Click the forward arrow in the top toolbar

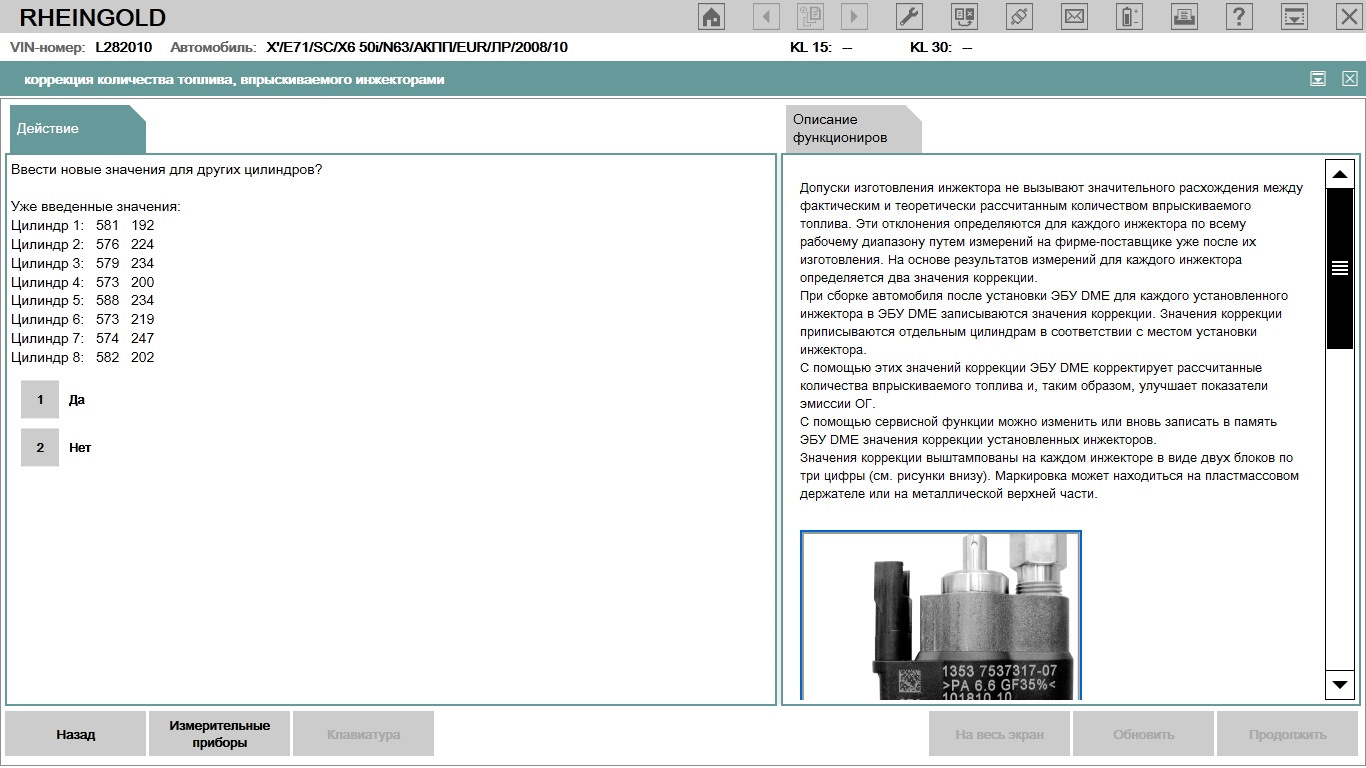854,16
